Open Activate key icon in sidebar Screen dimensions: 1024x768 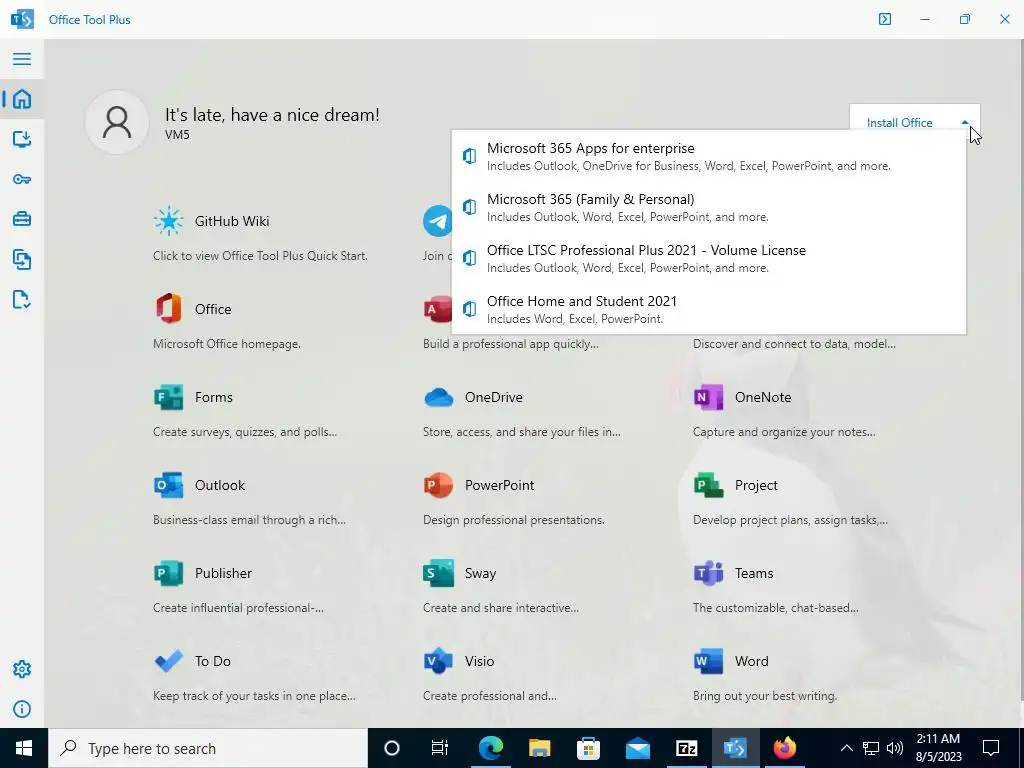click(x=22, y=179)
